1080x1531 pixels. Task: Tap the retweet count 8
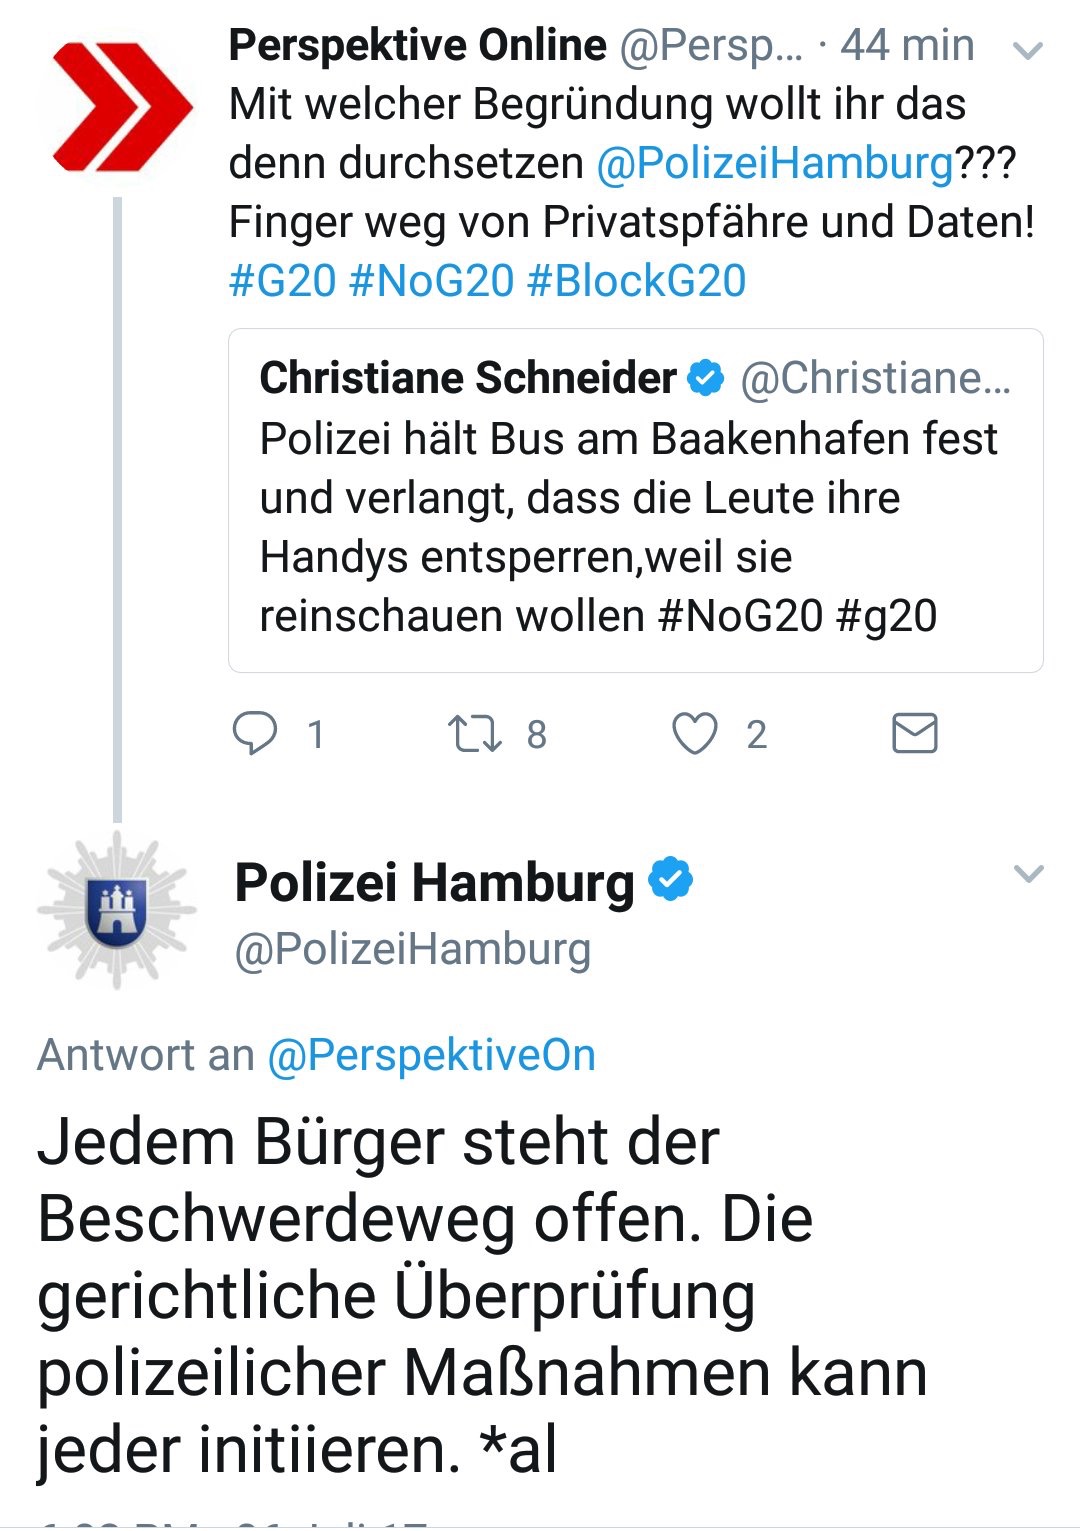pos(537,735)
